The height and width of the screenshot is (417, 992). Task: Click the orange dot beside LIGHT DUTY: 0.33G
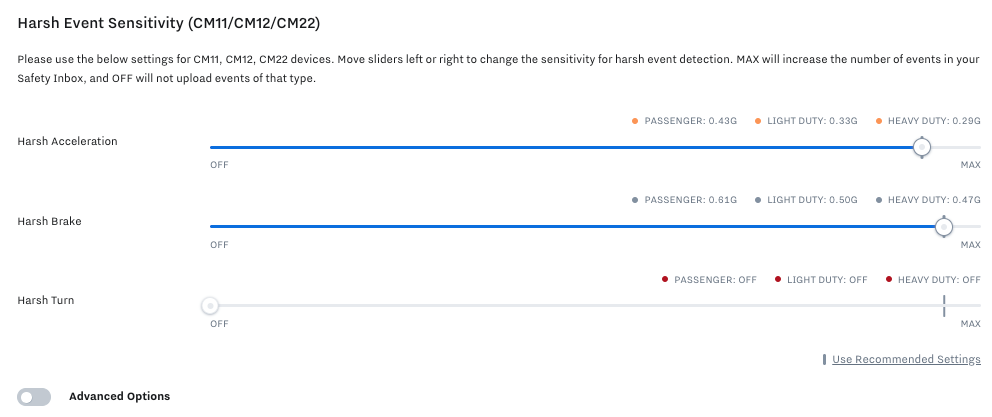(x=757, y=121)
